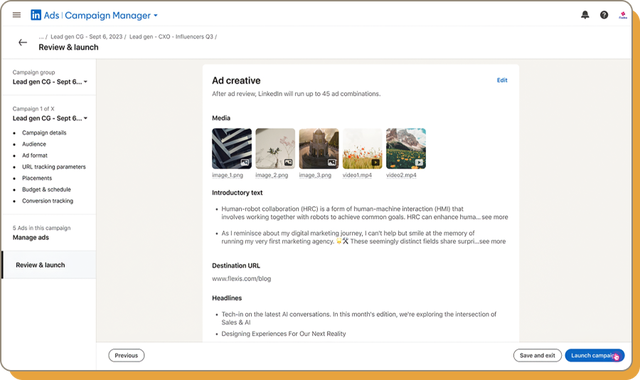640x380 pixels.
Task: Click the Edit link for Ad creative
Action: (502, 80)
